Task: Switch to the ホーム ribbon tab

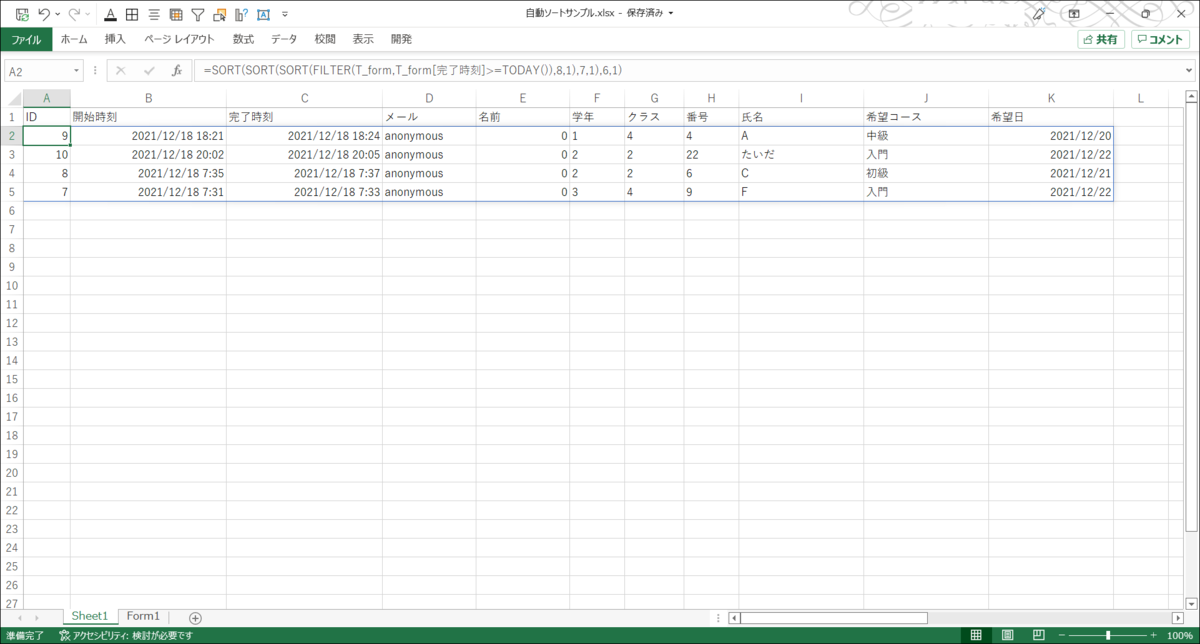Action: (74, 39)
